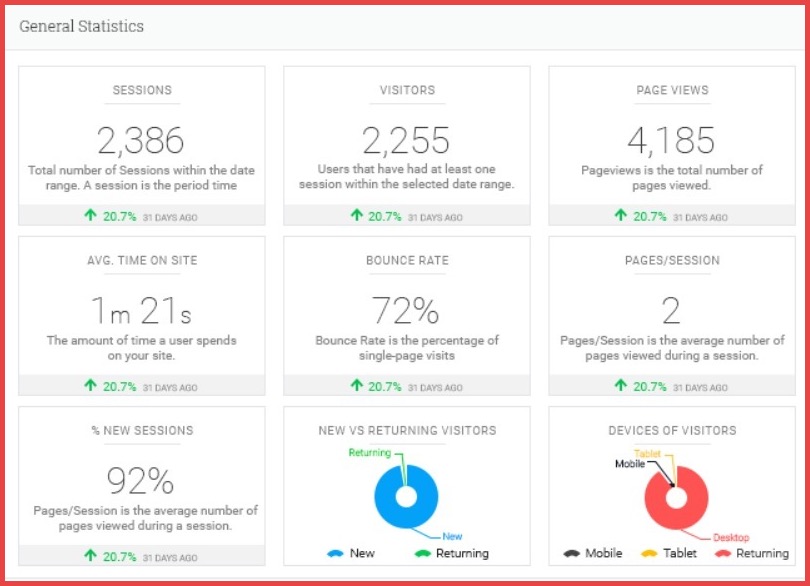Click the green up arrow in Bounce Rate card
Viewport: 810px width, 586px height.
click(357, 386)
